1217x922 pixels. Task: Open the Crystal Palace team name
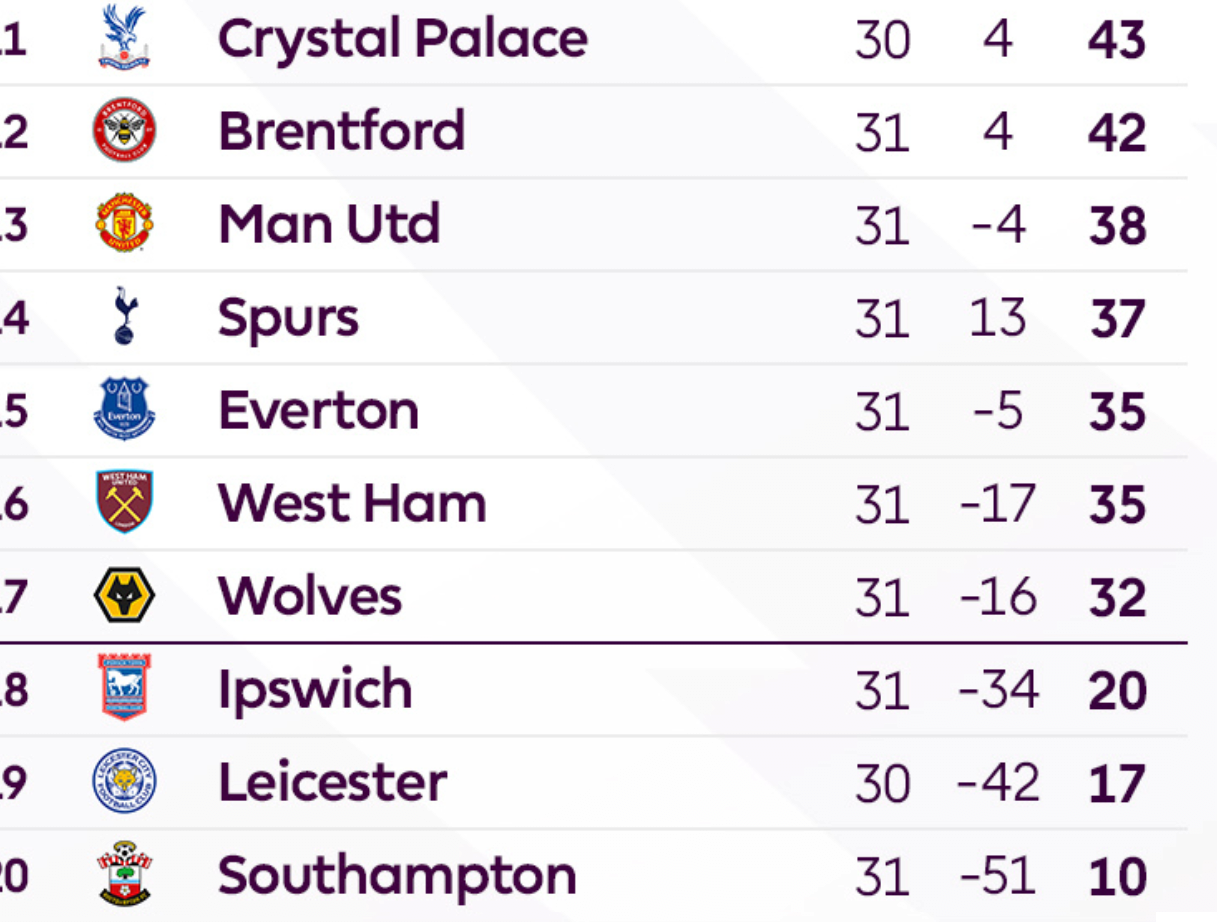[403, 40]
